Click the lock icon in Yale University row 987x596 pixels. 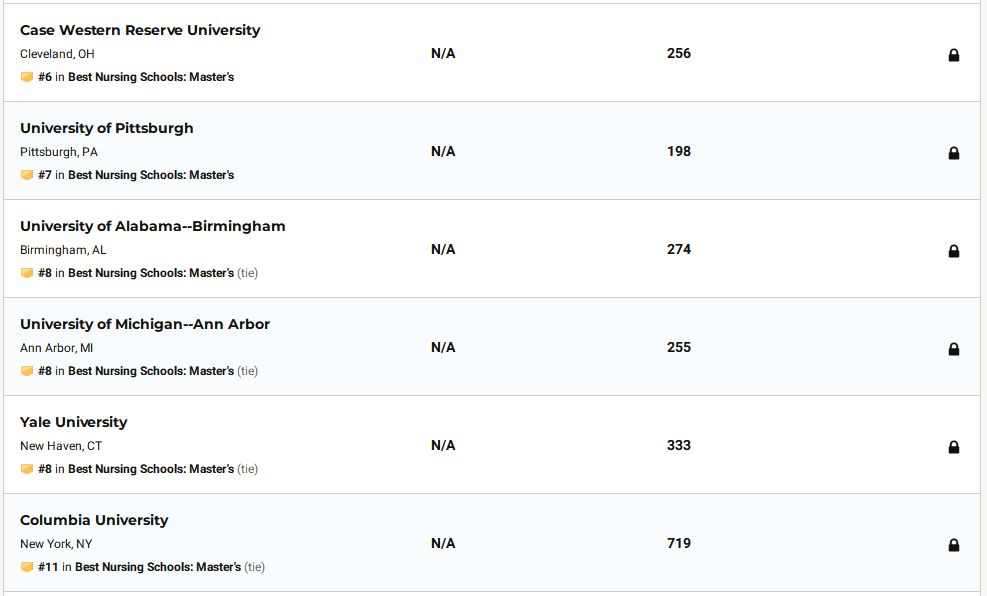[x=954, y=447]
